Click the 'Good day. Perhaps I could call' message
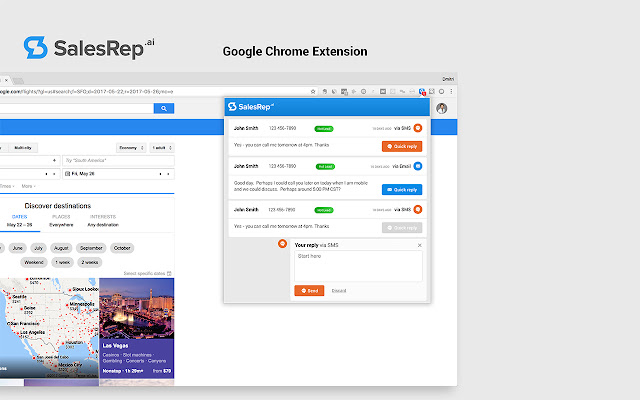 point(301,186)
